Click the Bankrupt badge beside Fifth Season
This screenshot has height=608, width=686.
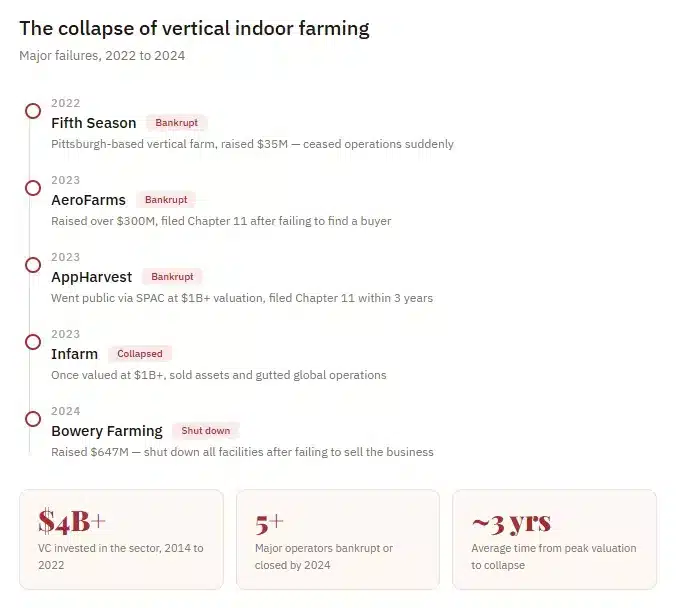tap(176, 123)
